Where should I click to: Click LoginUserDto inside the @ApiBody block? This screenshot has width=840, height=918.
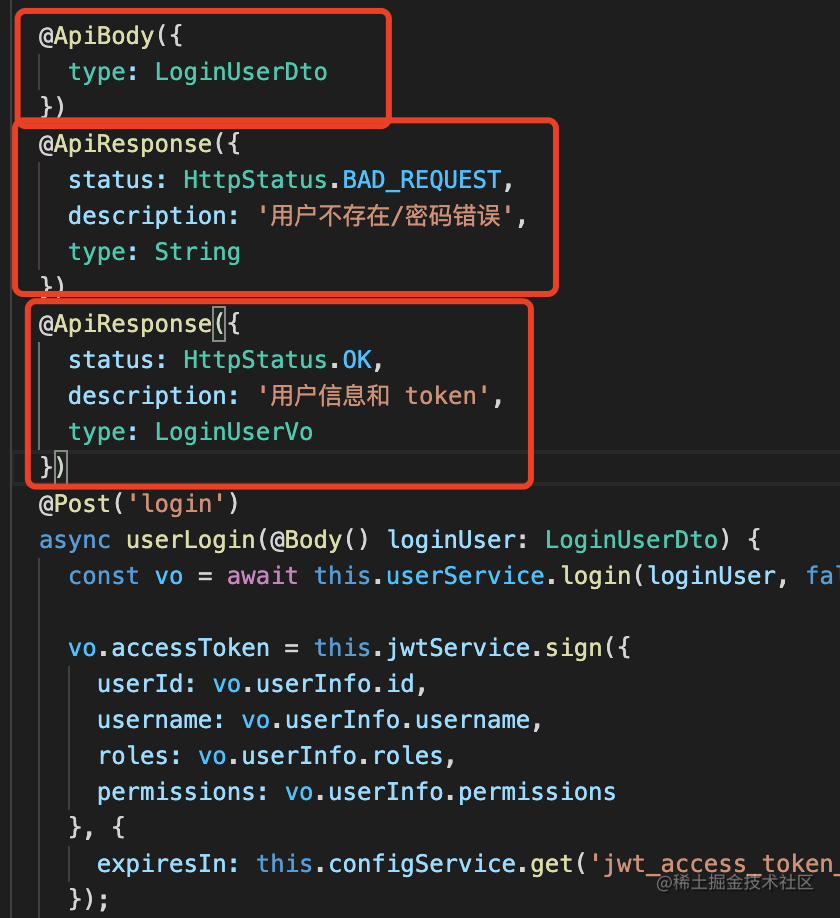[x=241, y=72]
